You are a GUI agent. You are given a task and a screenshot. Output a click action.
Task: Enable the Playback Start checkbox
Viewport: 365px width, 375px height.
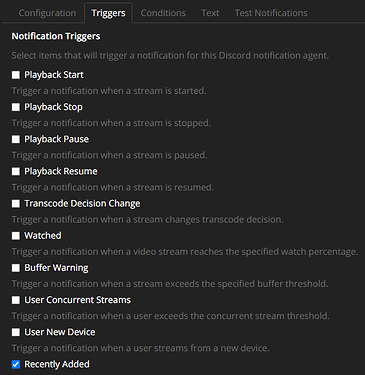pyautogui.click(x=16, y=75)
